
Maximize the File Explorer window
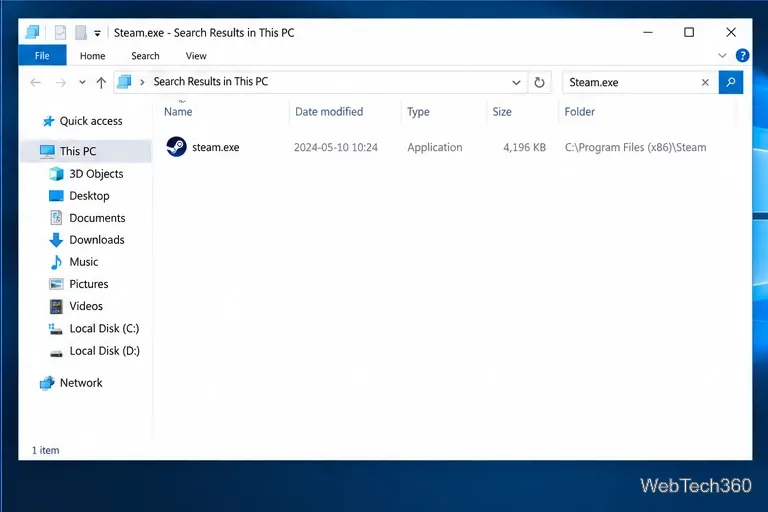tap(689, 32)
